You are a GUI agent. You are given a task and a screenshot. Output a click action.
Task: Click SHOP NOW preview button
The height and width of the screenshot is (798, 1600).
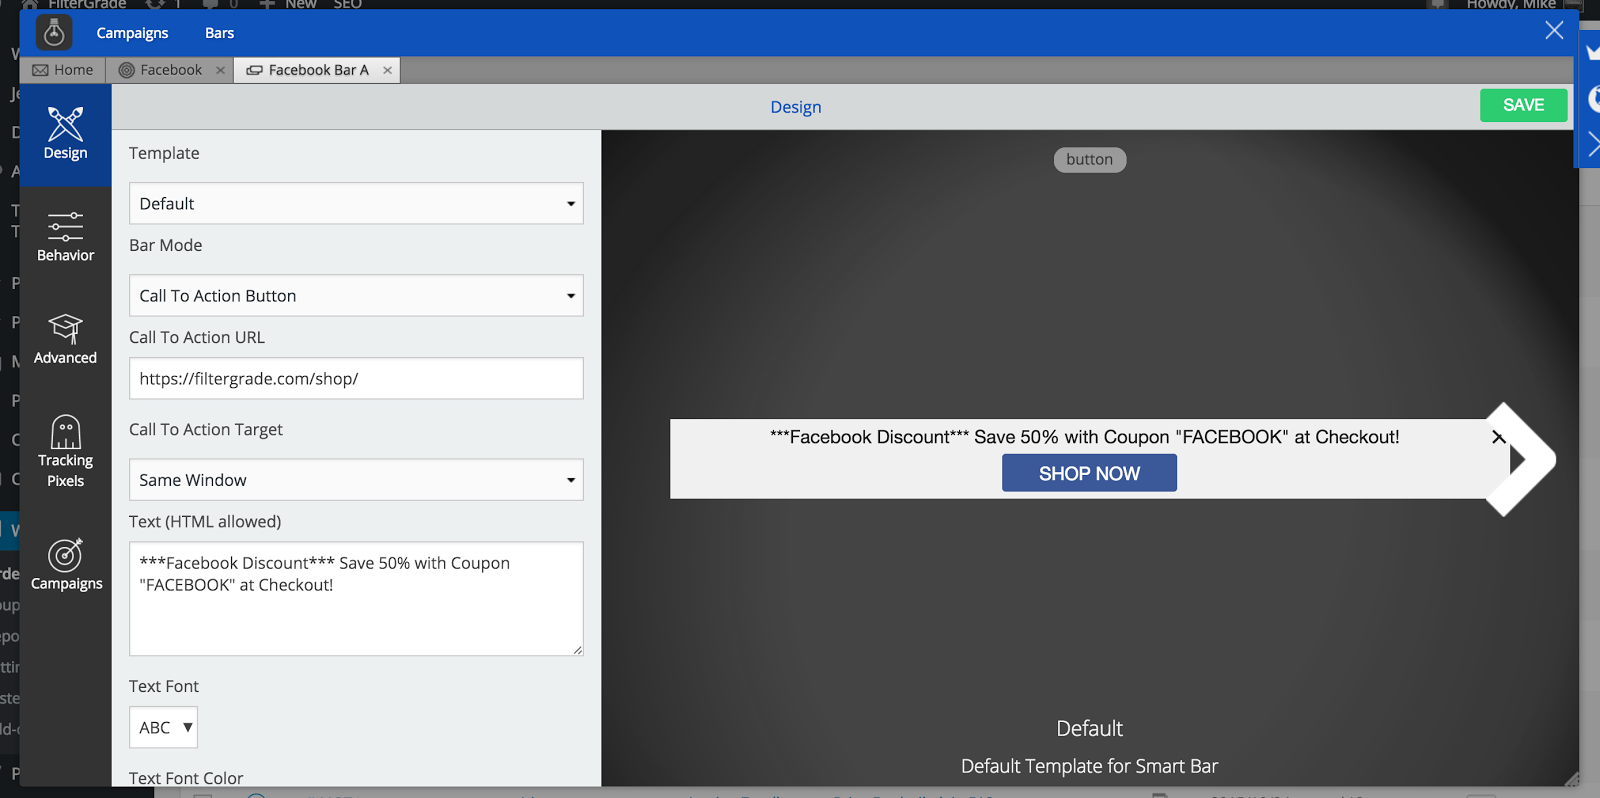coord(1089,473)
